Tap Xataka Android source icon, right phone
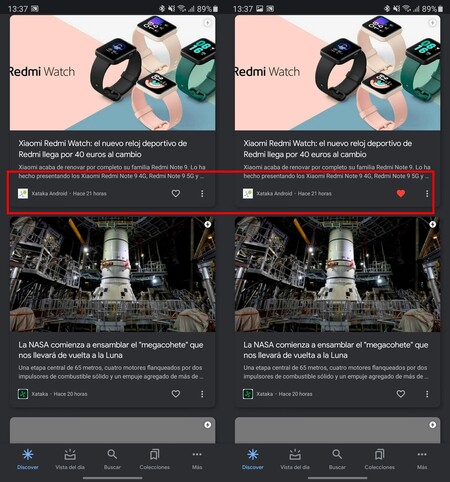 tap(248, 193)
